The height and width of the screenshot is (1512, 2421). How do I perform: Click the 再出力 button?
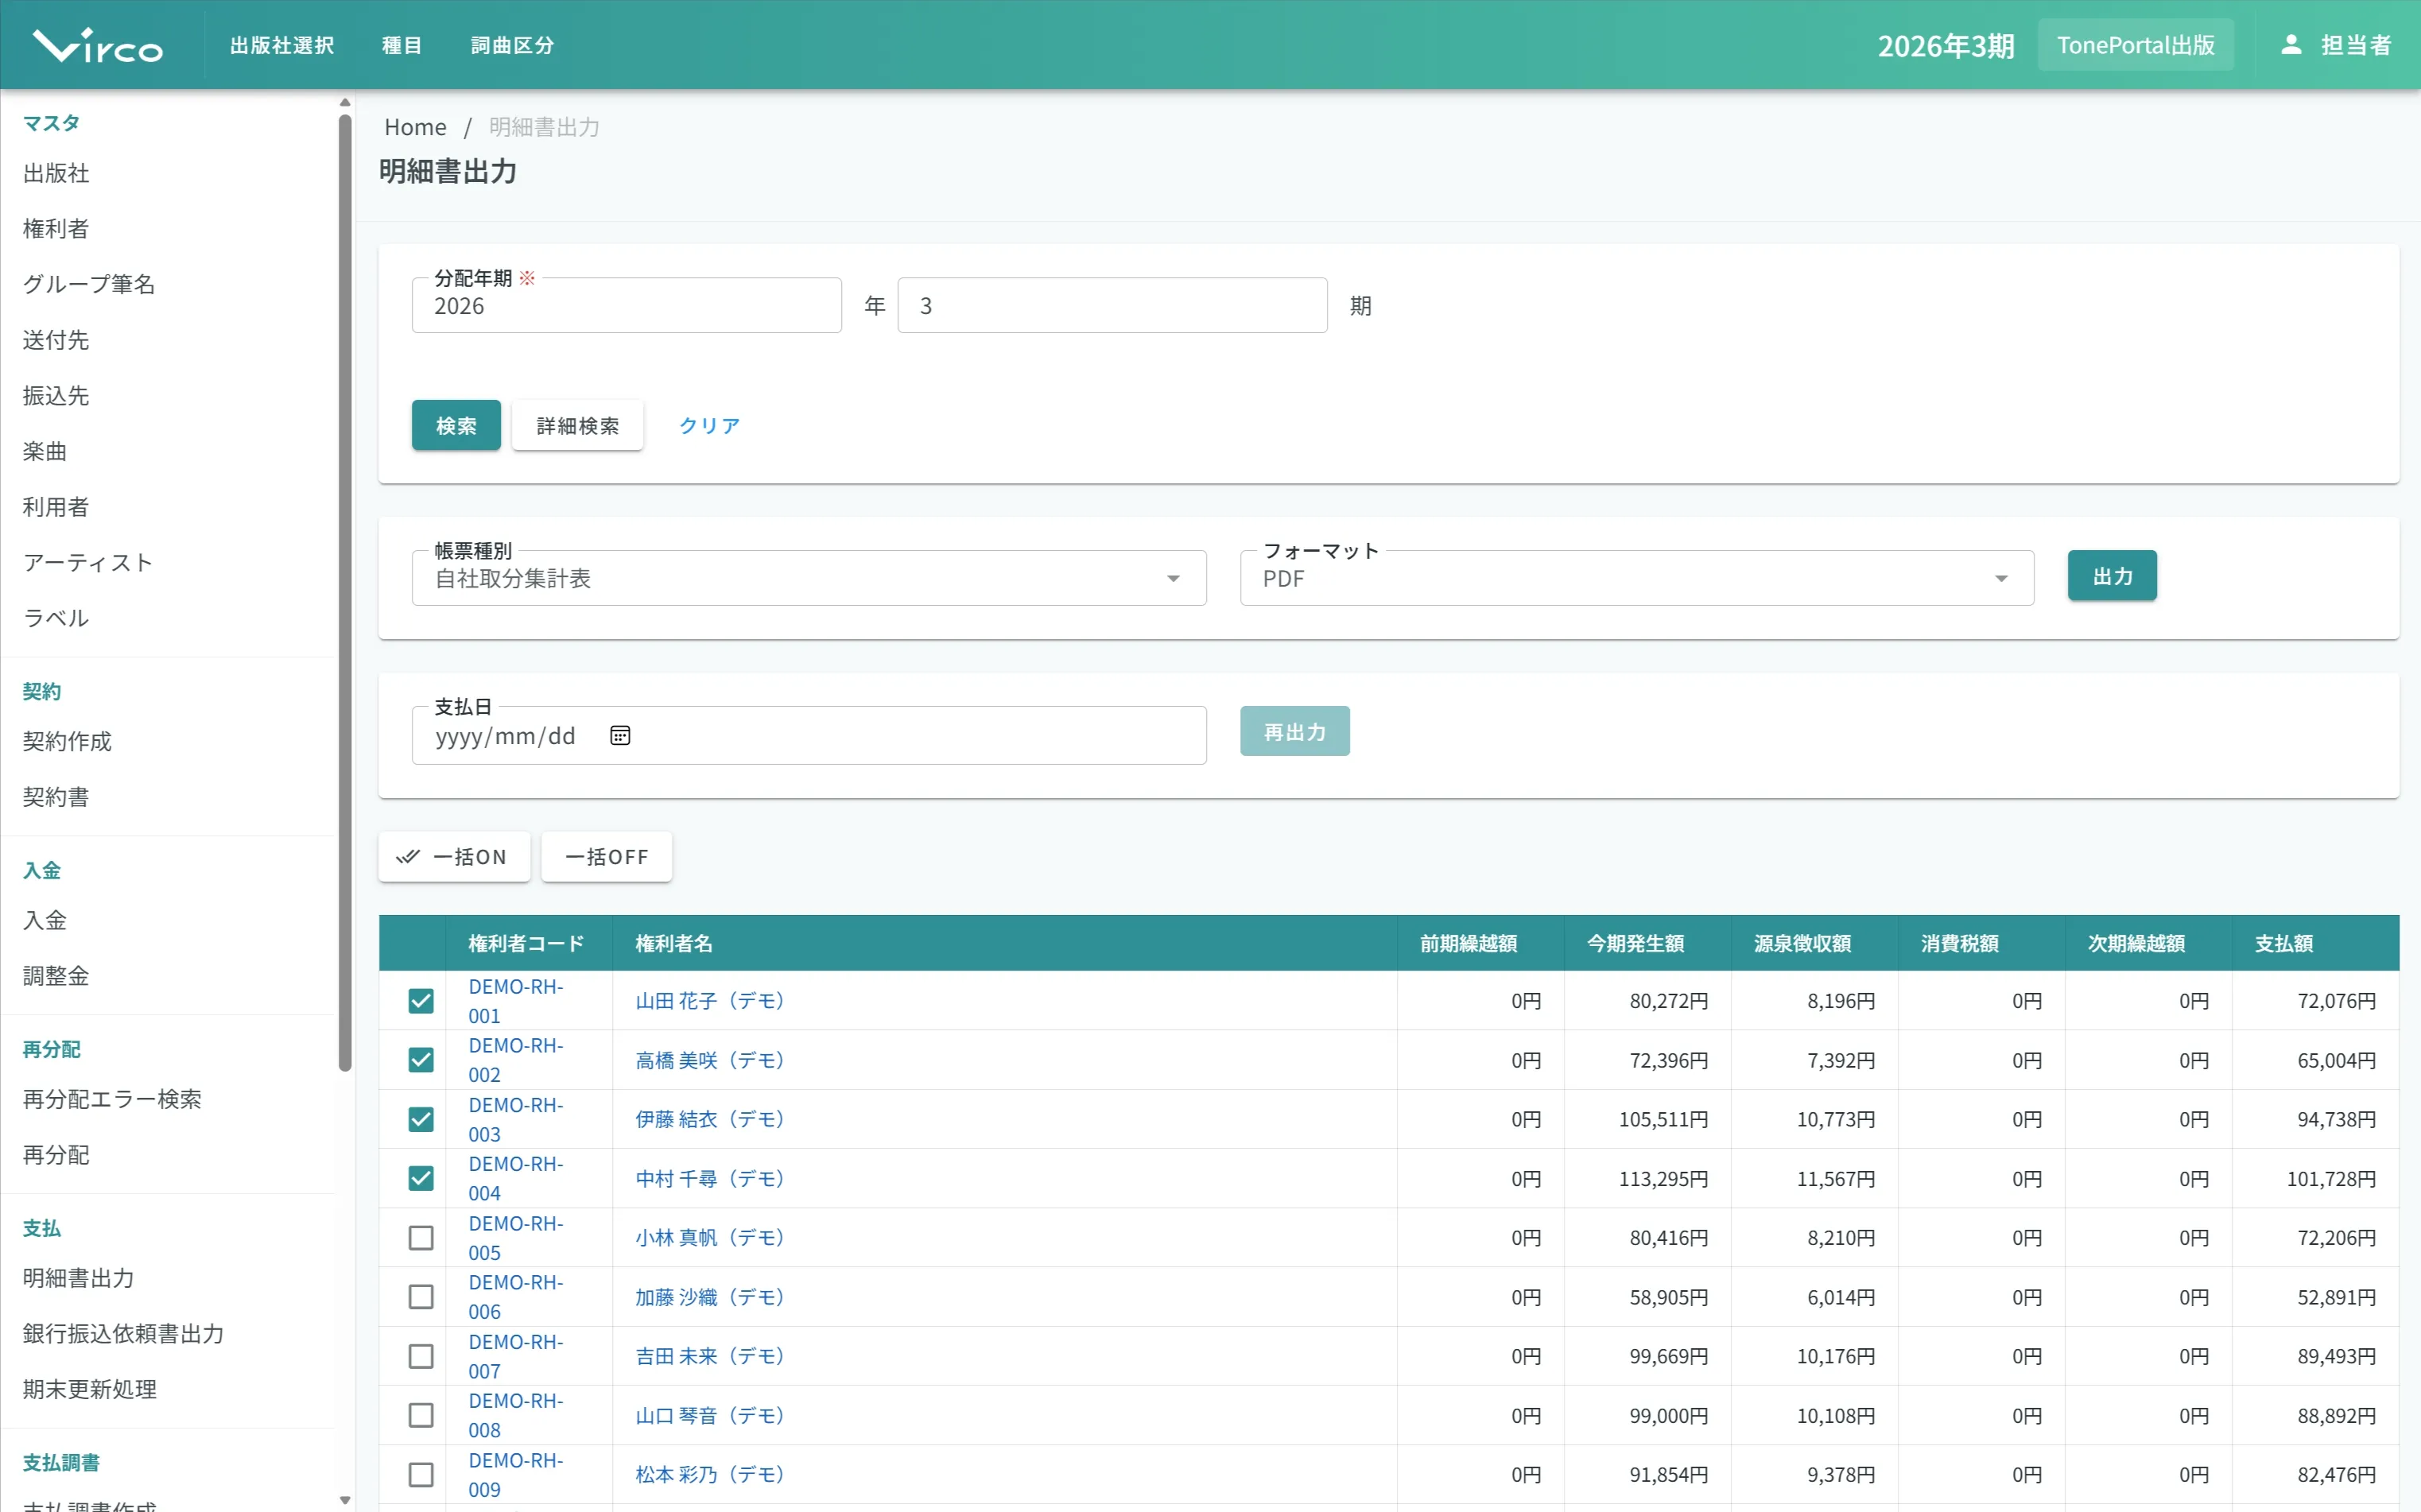coord(1295,732)
